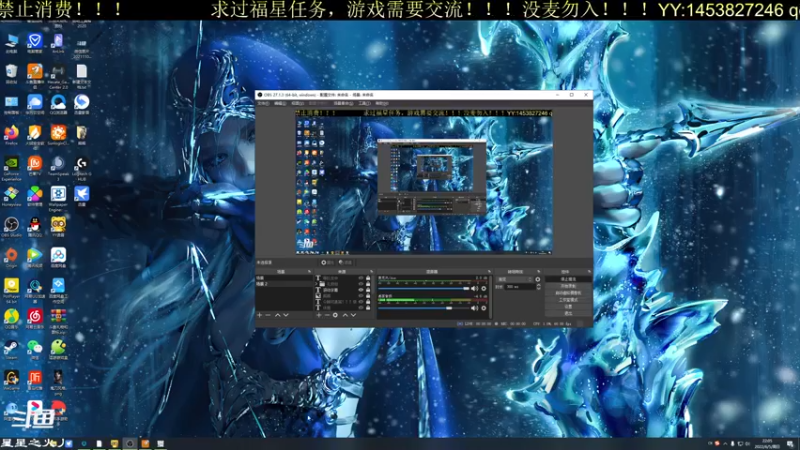Toggle visibility eye of fifth source row

pyautogui.click(x=361, y=302)
